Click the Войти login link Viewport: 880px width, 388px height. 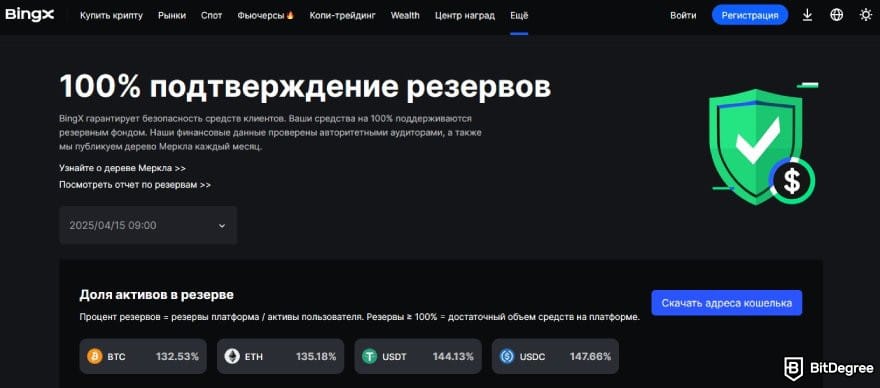pyautogui.click(x=683, y=16)
